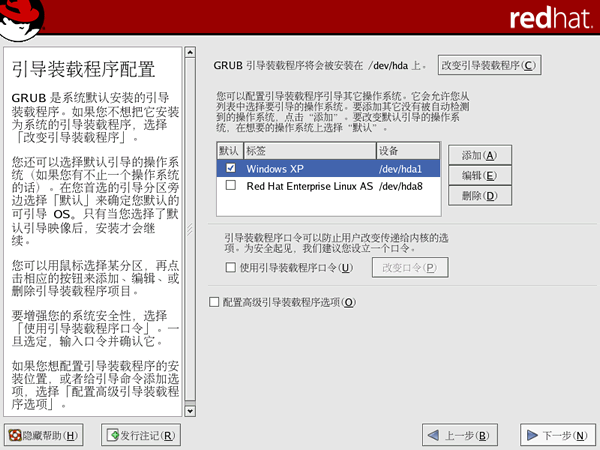Screen dimensions: 600x450
Task: Click the /dev/hda1 device cell
Action: point(400,169)
